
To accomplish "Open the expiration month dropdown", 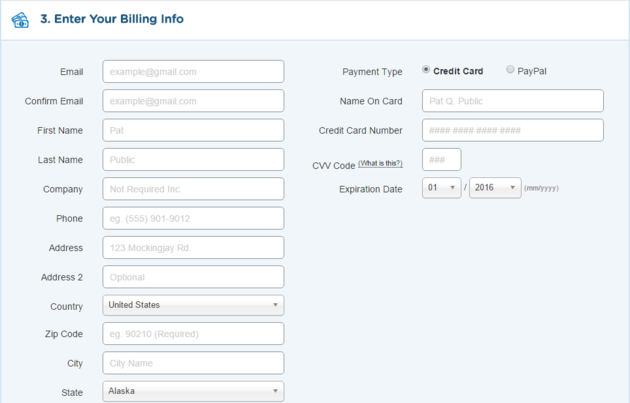I will click(441, 188).
